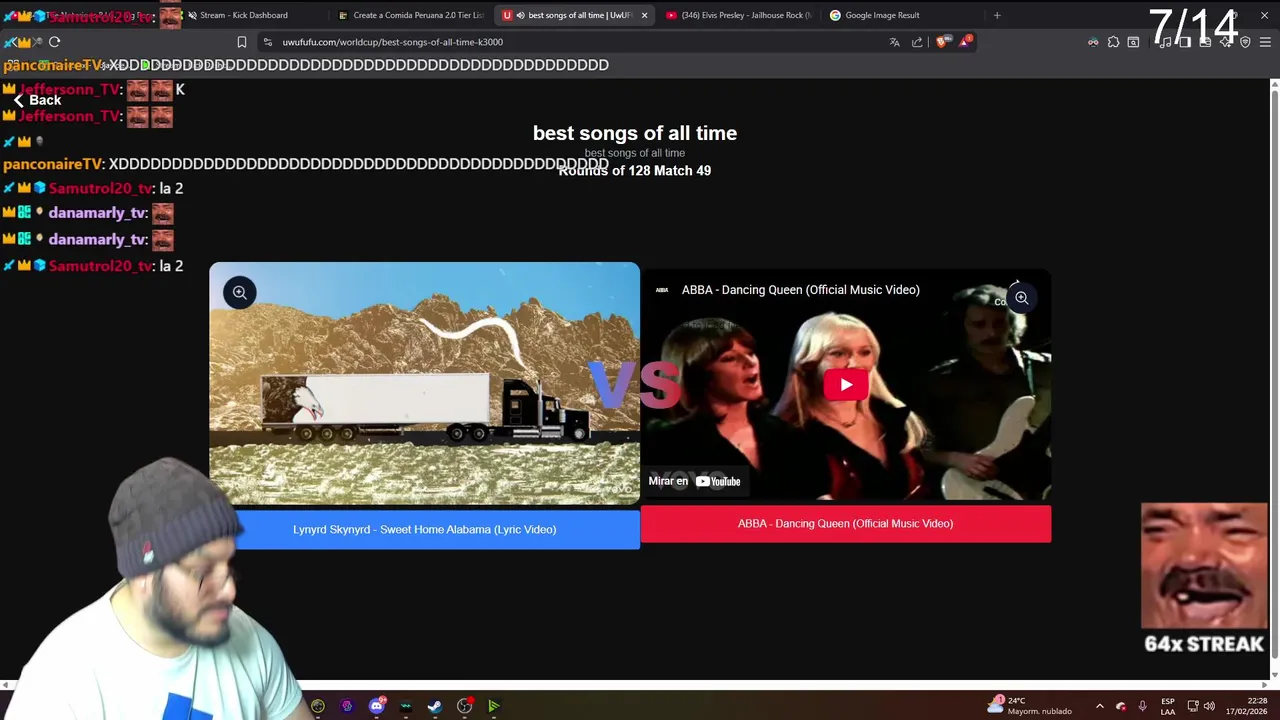This screenshot has width=1280, height=720.
Task: Open the page translate icon
Action: pos(894,42)
